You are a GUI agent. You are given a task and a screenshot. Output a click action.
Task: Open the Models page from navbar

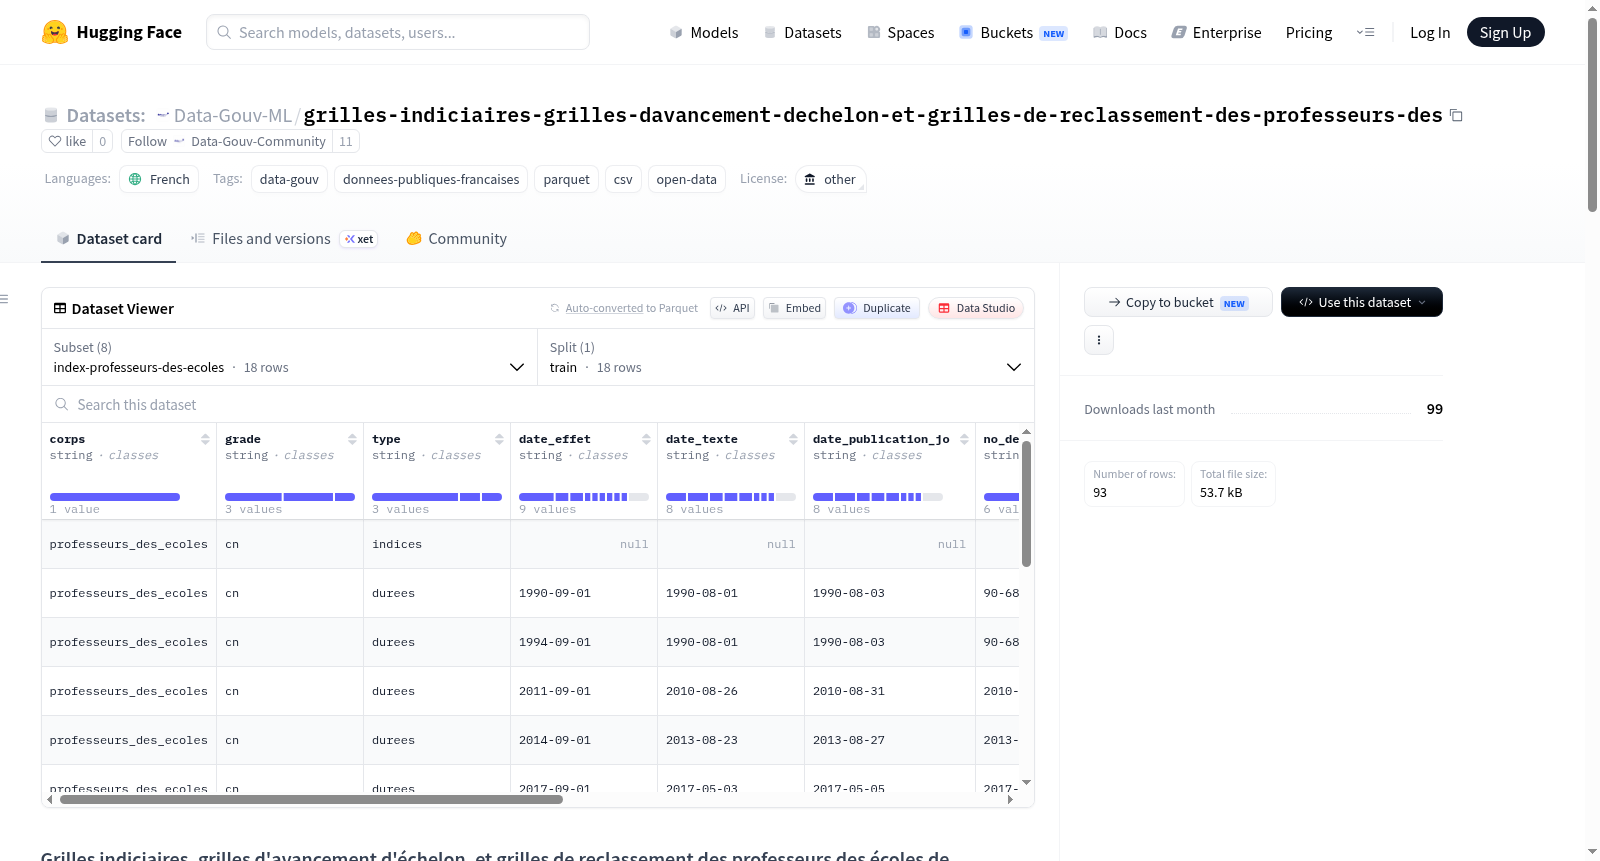(x=704, y=32)
